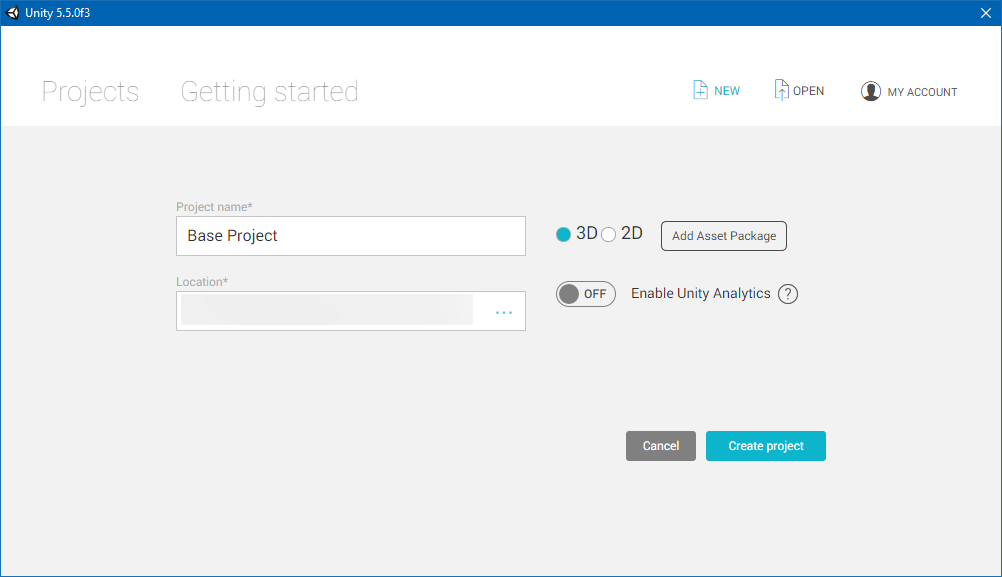
Task: Select the 3D project template
Action: [x=563, y=233]
